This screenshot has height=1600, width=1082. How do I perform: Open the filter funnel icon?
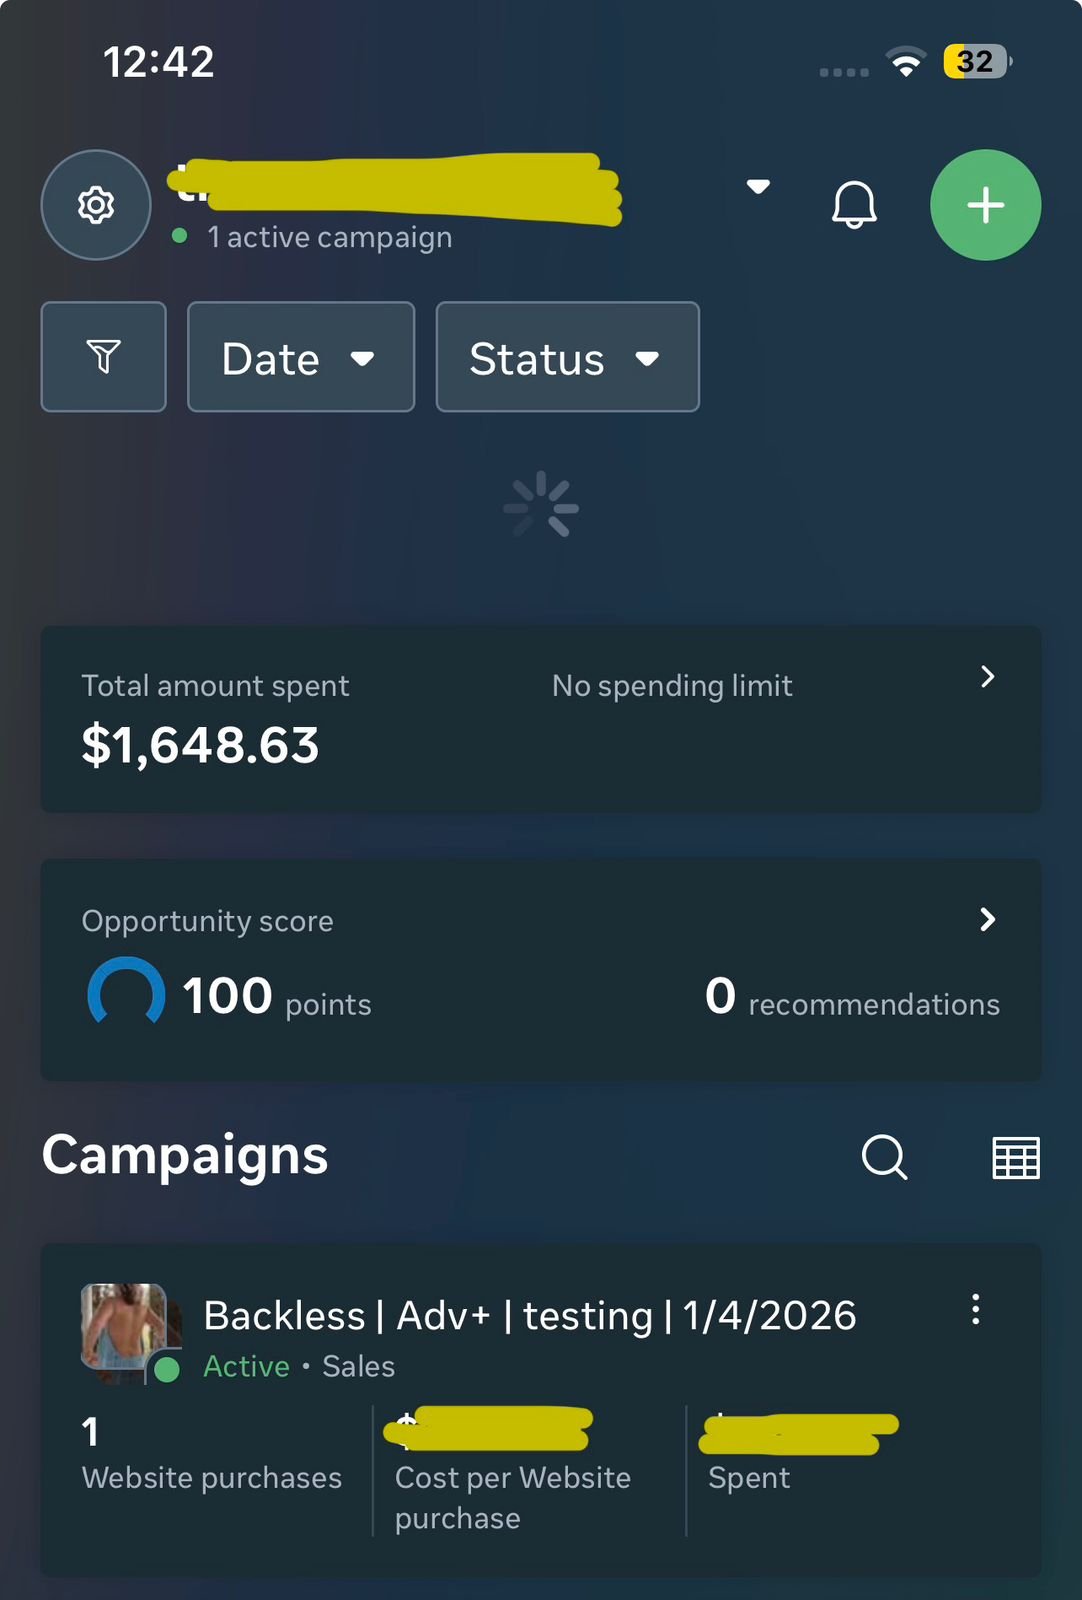click(103, 357)
